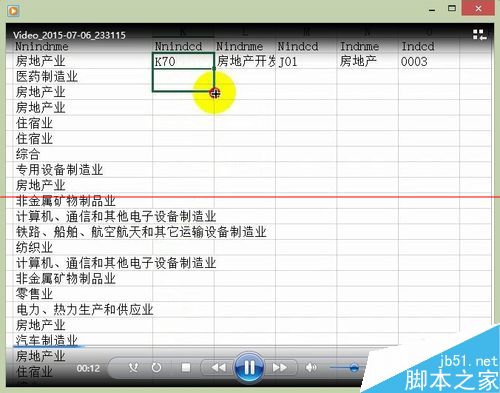The height and width of the screenshot is (393, 500).
Task: Select the 房地产开发 cell
Action: click(x=245, y=61)
